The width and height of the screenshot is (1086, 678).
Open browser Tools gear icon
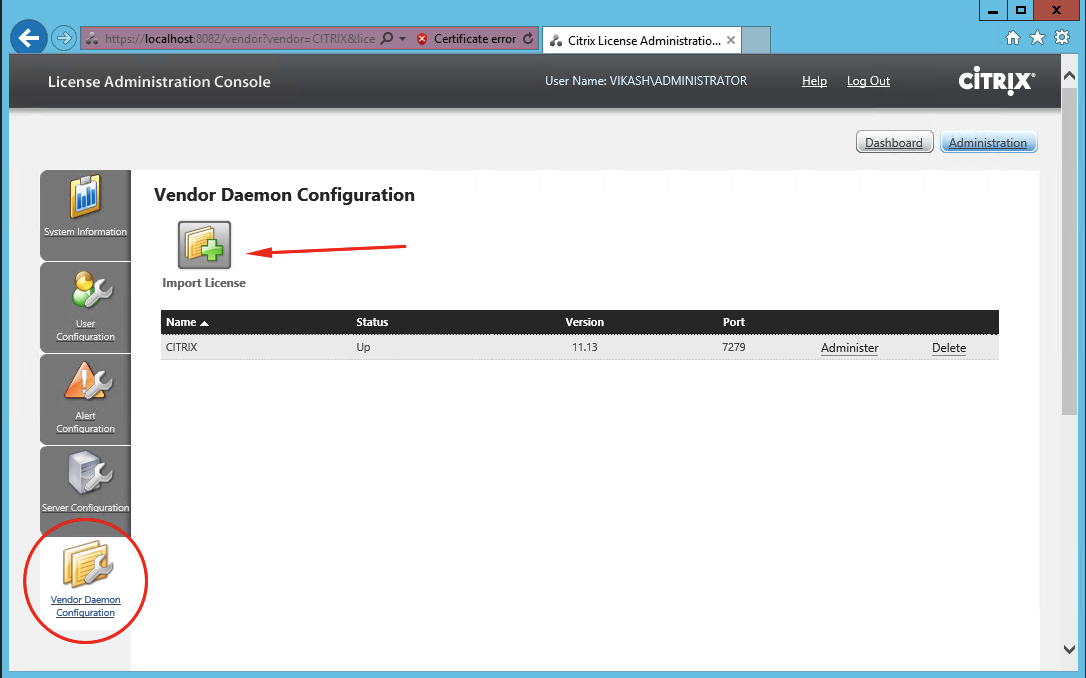pos(1062,37)
